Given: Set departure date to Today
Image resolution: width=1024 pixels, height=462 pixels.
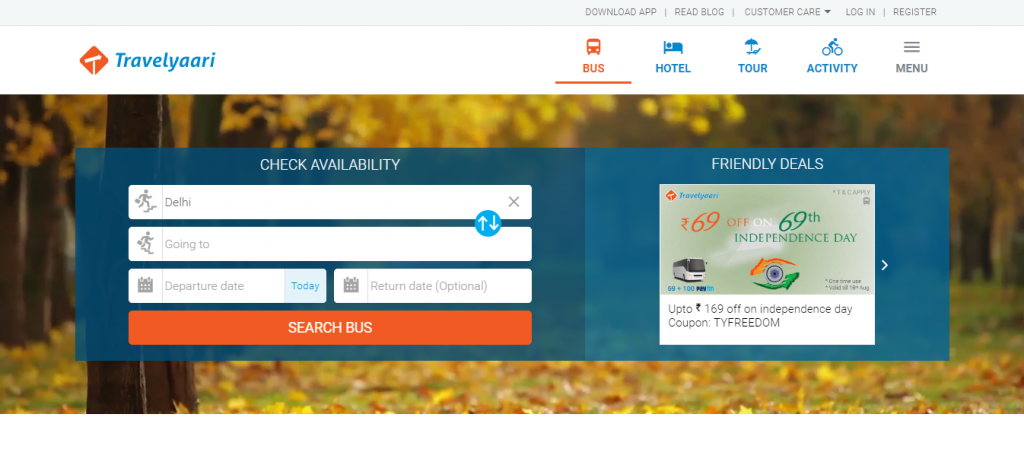Looking at the screenshot, I should 305,286.
